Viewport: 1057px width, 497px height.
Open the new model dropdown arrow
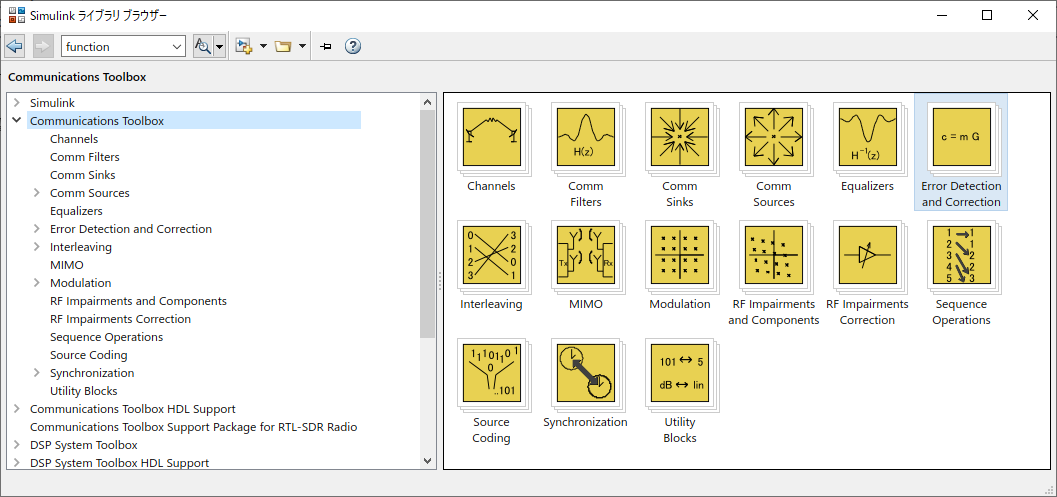[263, 47]
